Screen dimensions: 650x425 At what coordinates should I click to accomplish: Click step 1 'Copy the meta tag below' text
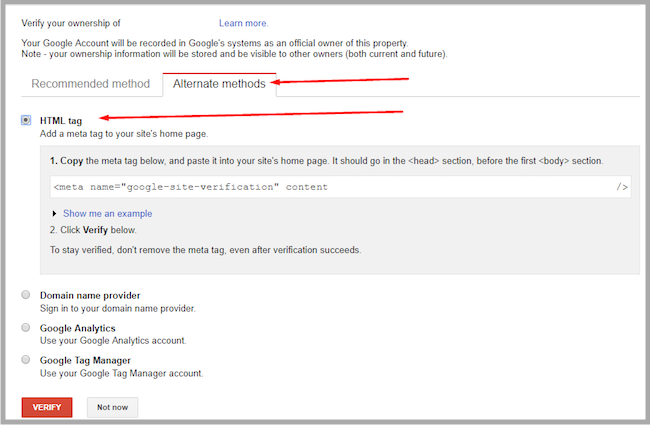[x=327, y=161]
